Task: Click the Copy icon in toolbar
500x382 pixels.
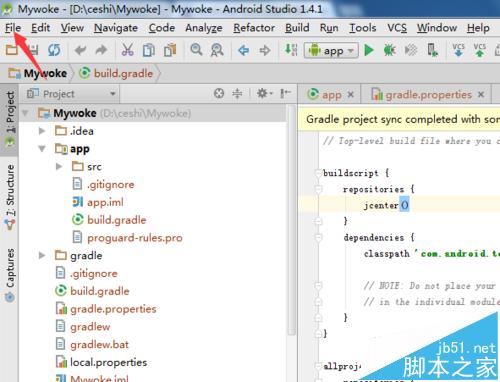Action: coord(149,50)
